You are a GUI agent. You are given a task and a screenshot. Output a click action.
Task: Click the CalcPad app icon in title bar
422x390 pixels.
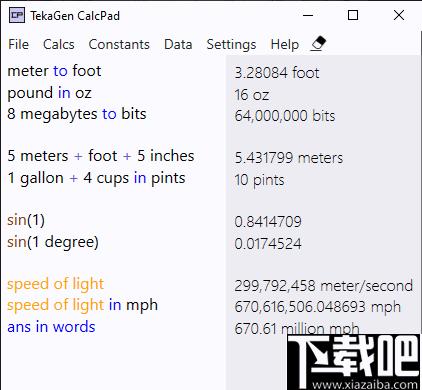point(17,15)
